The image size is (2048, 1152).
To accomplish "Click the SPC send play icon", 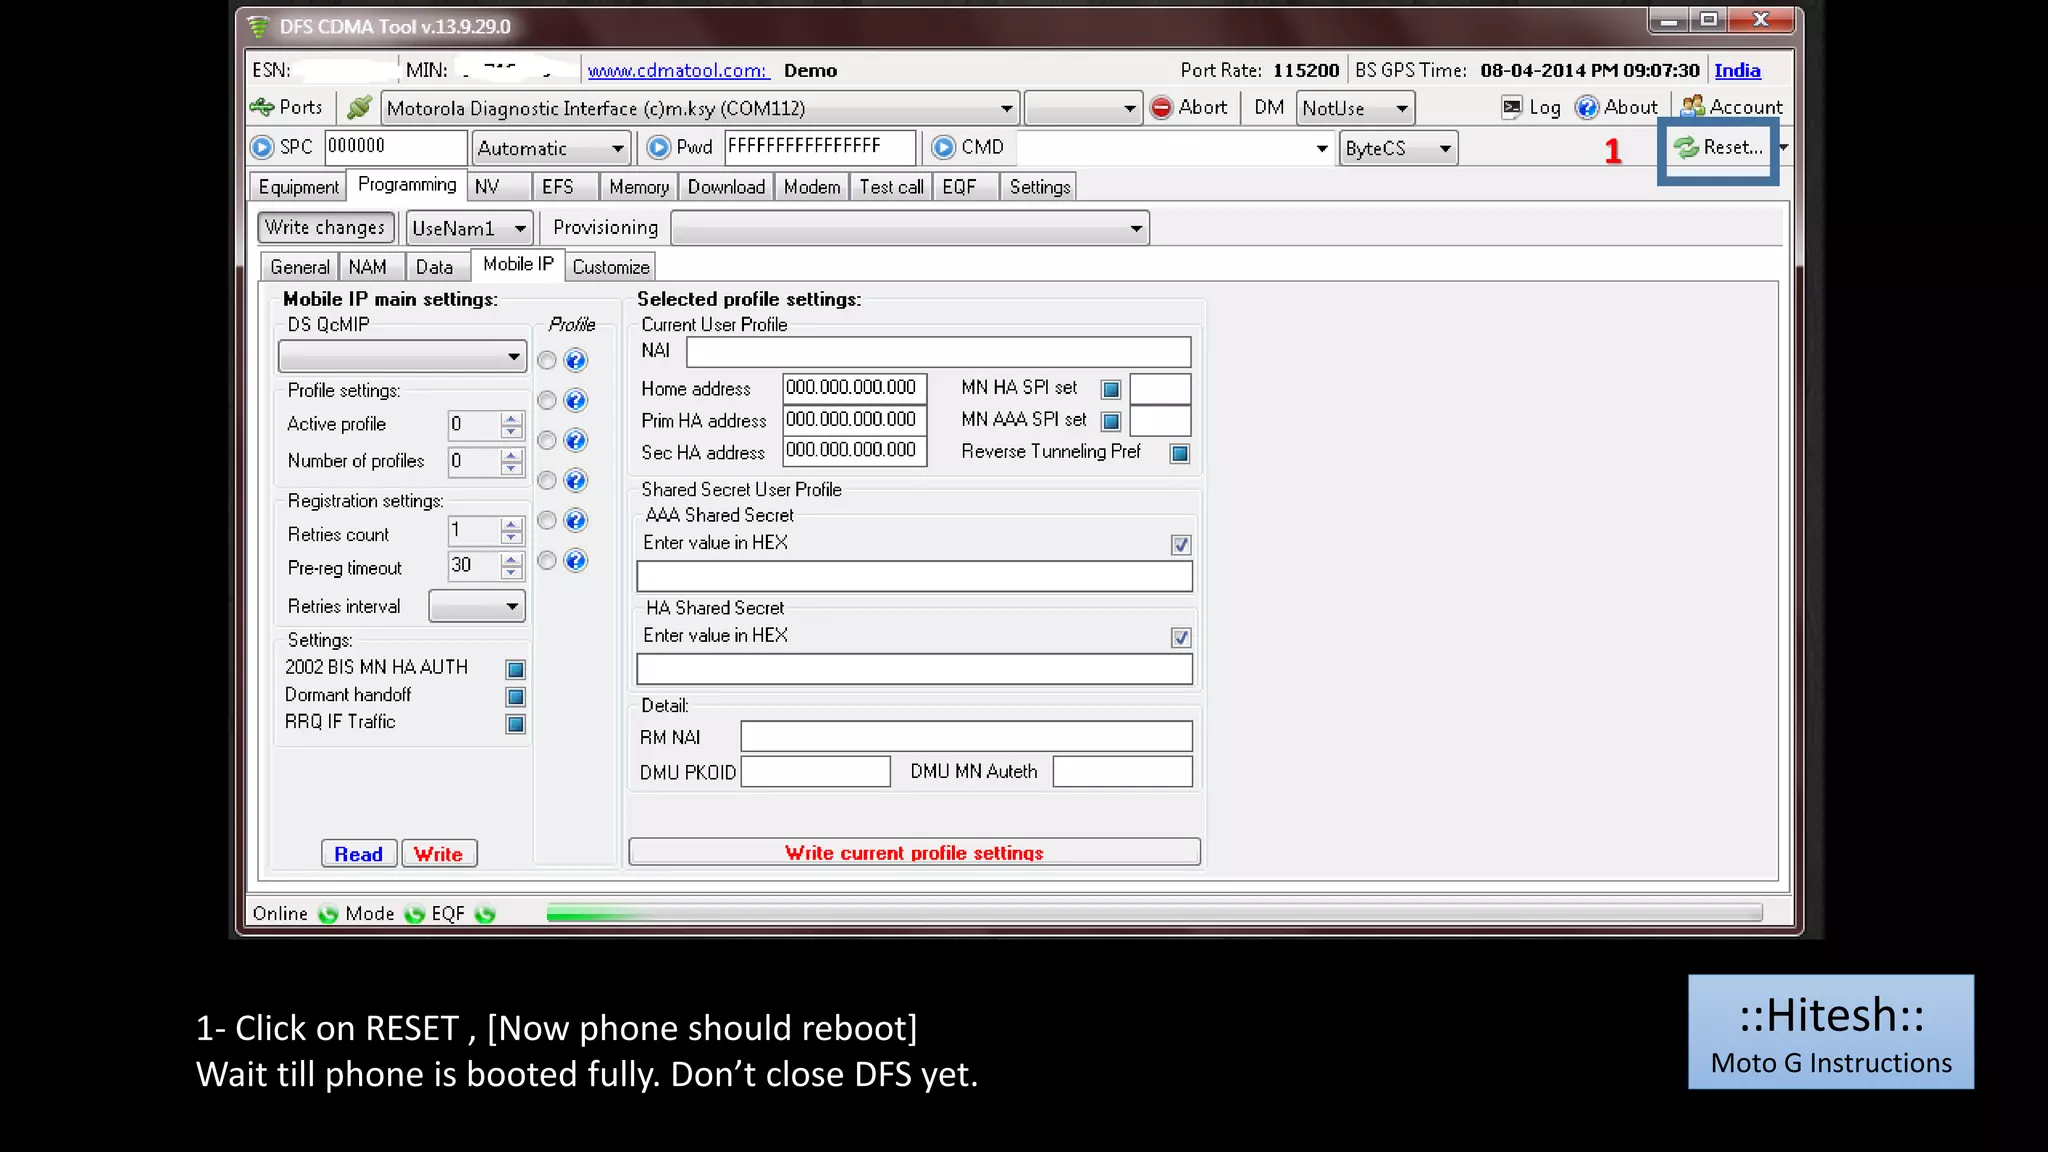I will click(262, 147).
